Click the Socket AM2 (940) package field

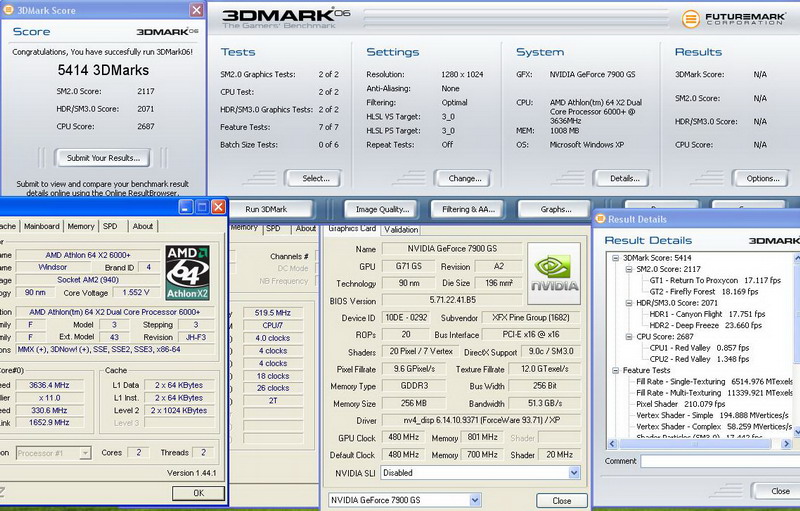coord(88,279)
